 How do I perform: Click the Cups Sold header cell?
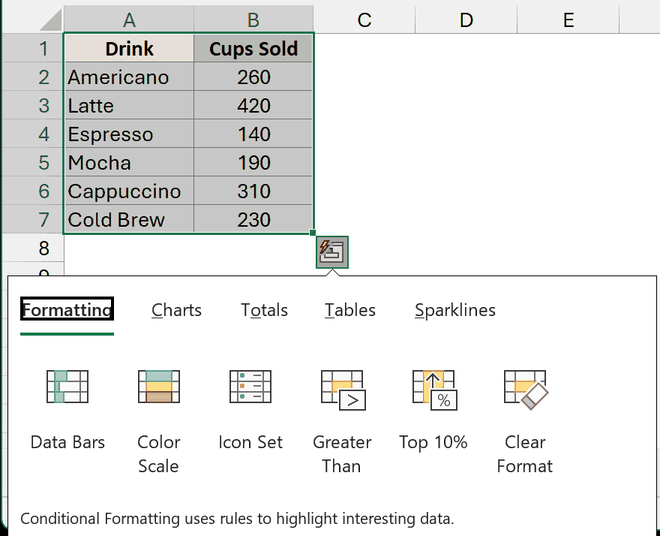pos(253,48)
